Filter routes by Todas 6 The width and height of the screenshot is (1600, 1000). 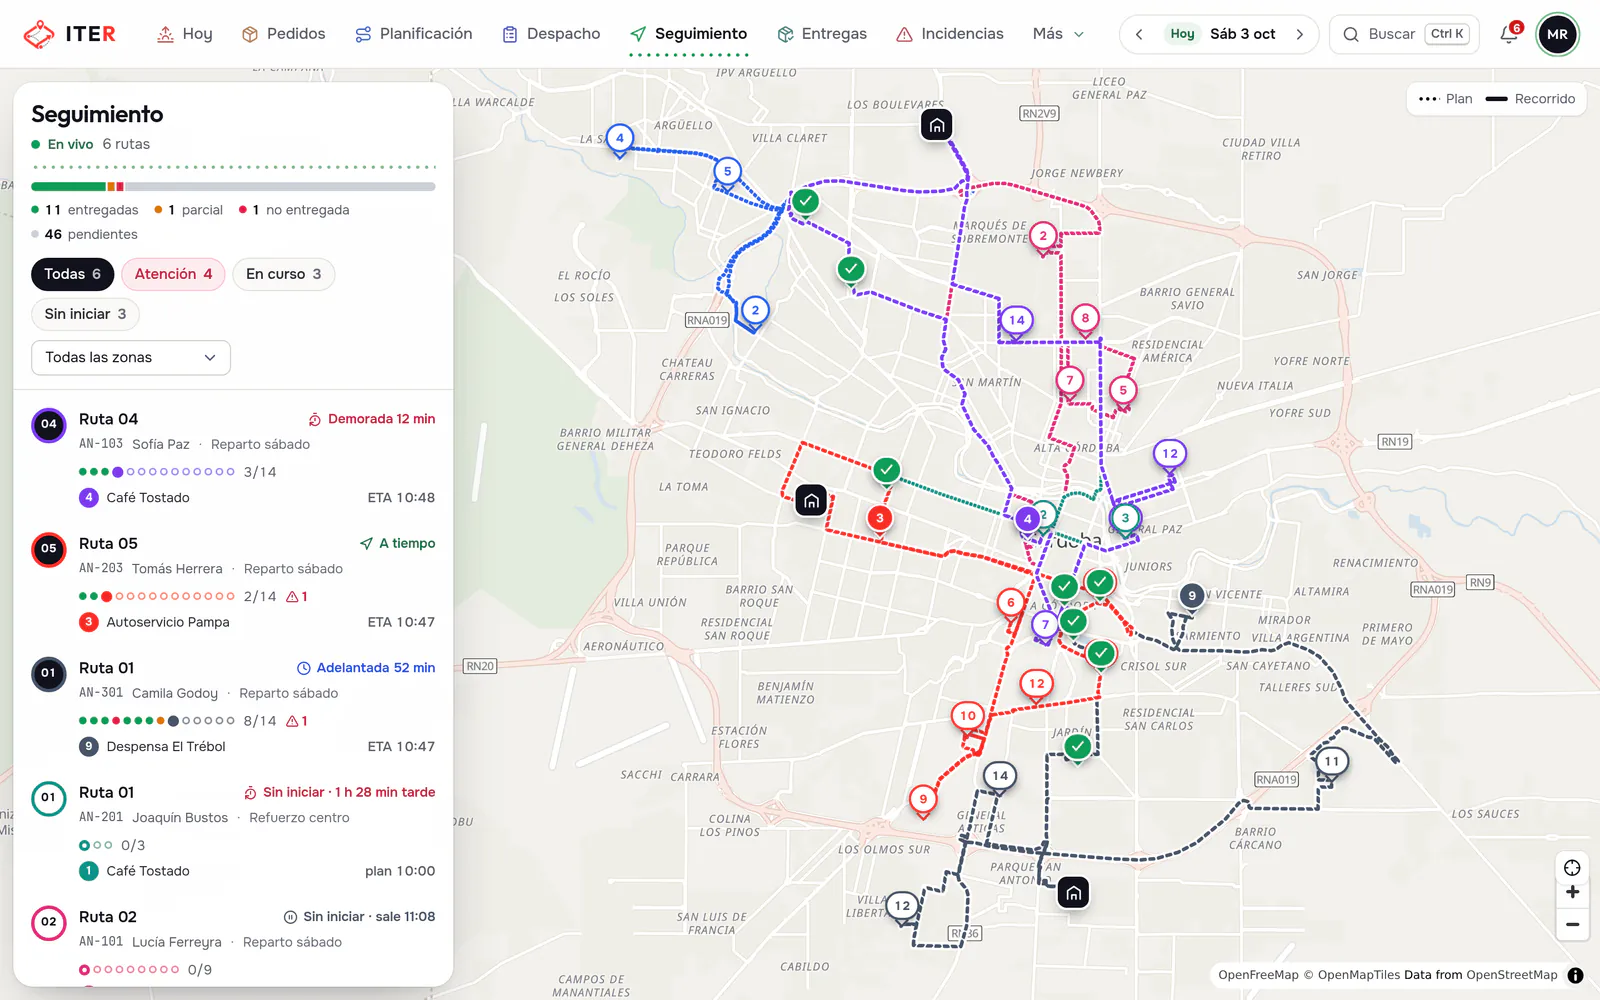coord(72,274)
